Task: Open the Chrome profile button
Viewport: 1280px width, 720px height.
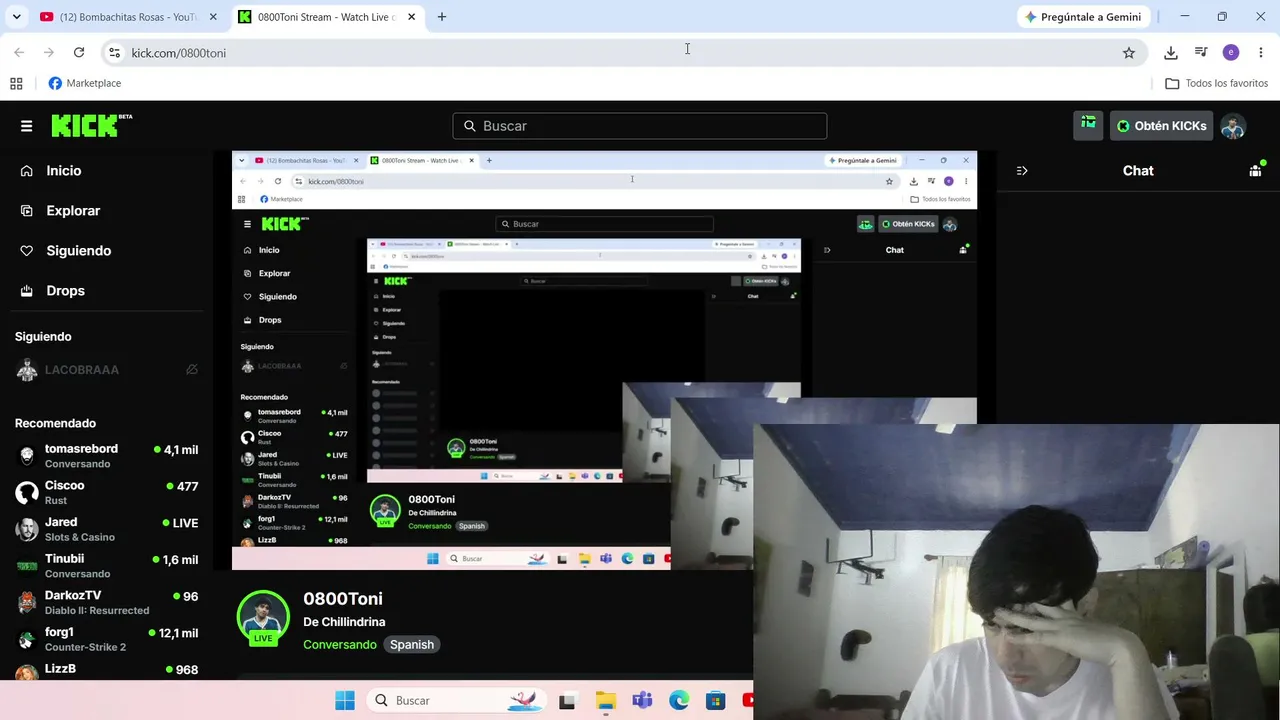Action: coord(1231,53)
